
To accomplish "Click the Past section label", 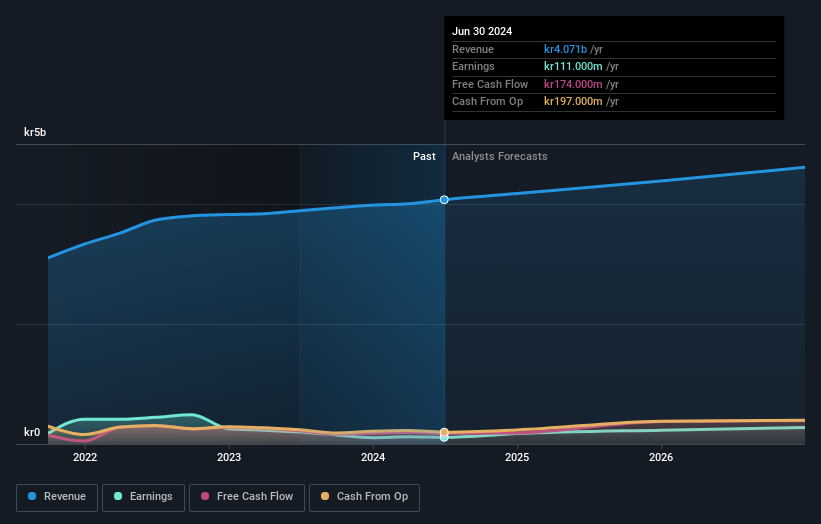I will click(x=424, y=156).
